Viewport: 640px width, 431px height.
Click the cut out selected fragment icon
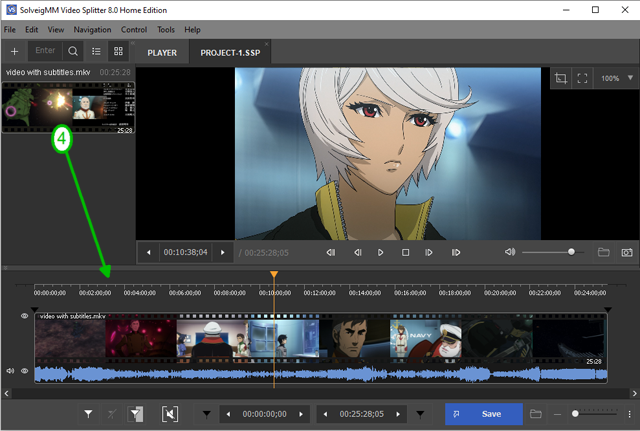(x=170, y=414)
